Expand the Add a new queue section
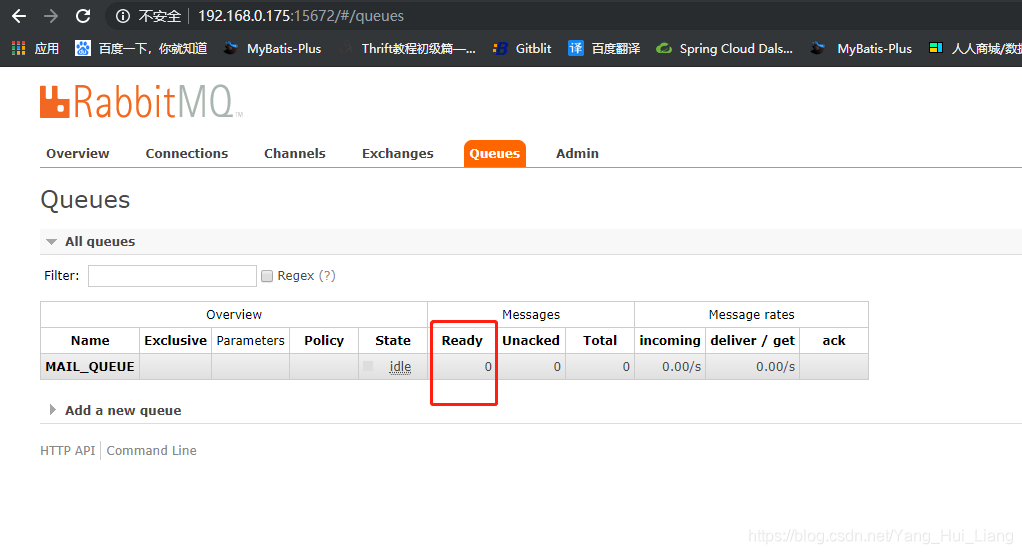The width and height of the screenshot is (1022, 554). 116,411
